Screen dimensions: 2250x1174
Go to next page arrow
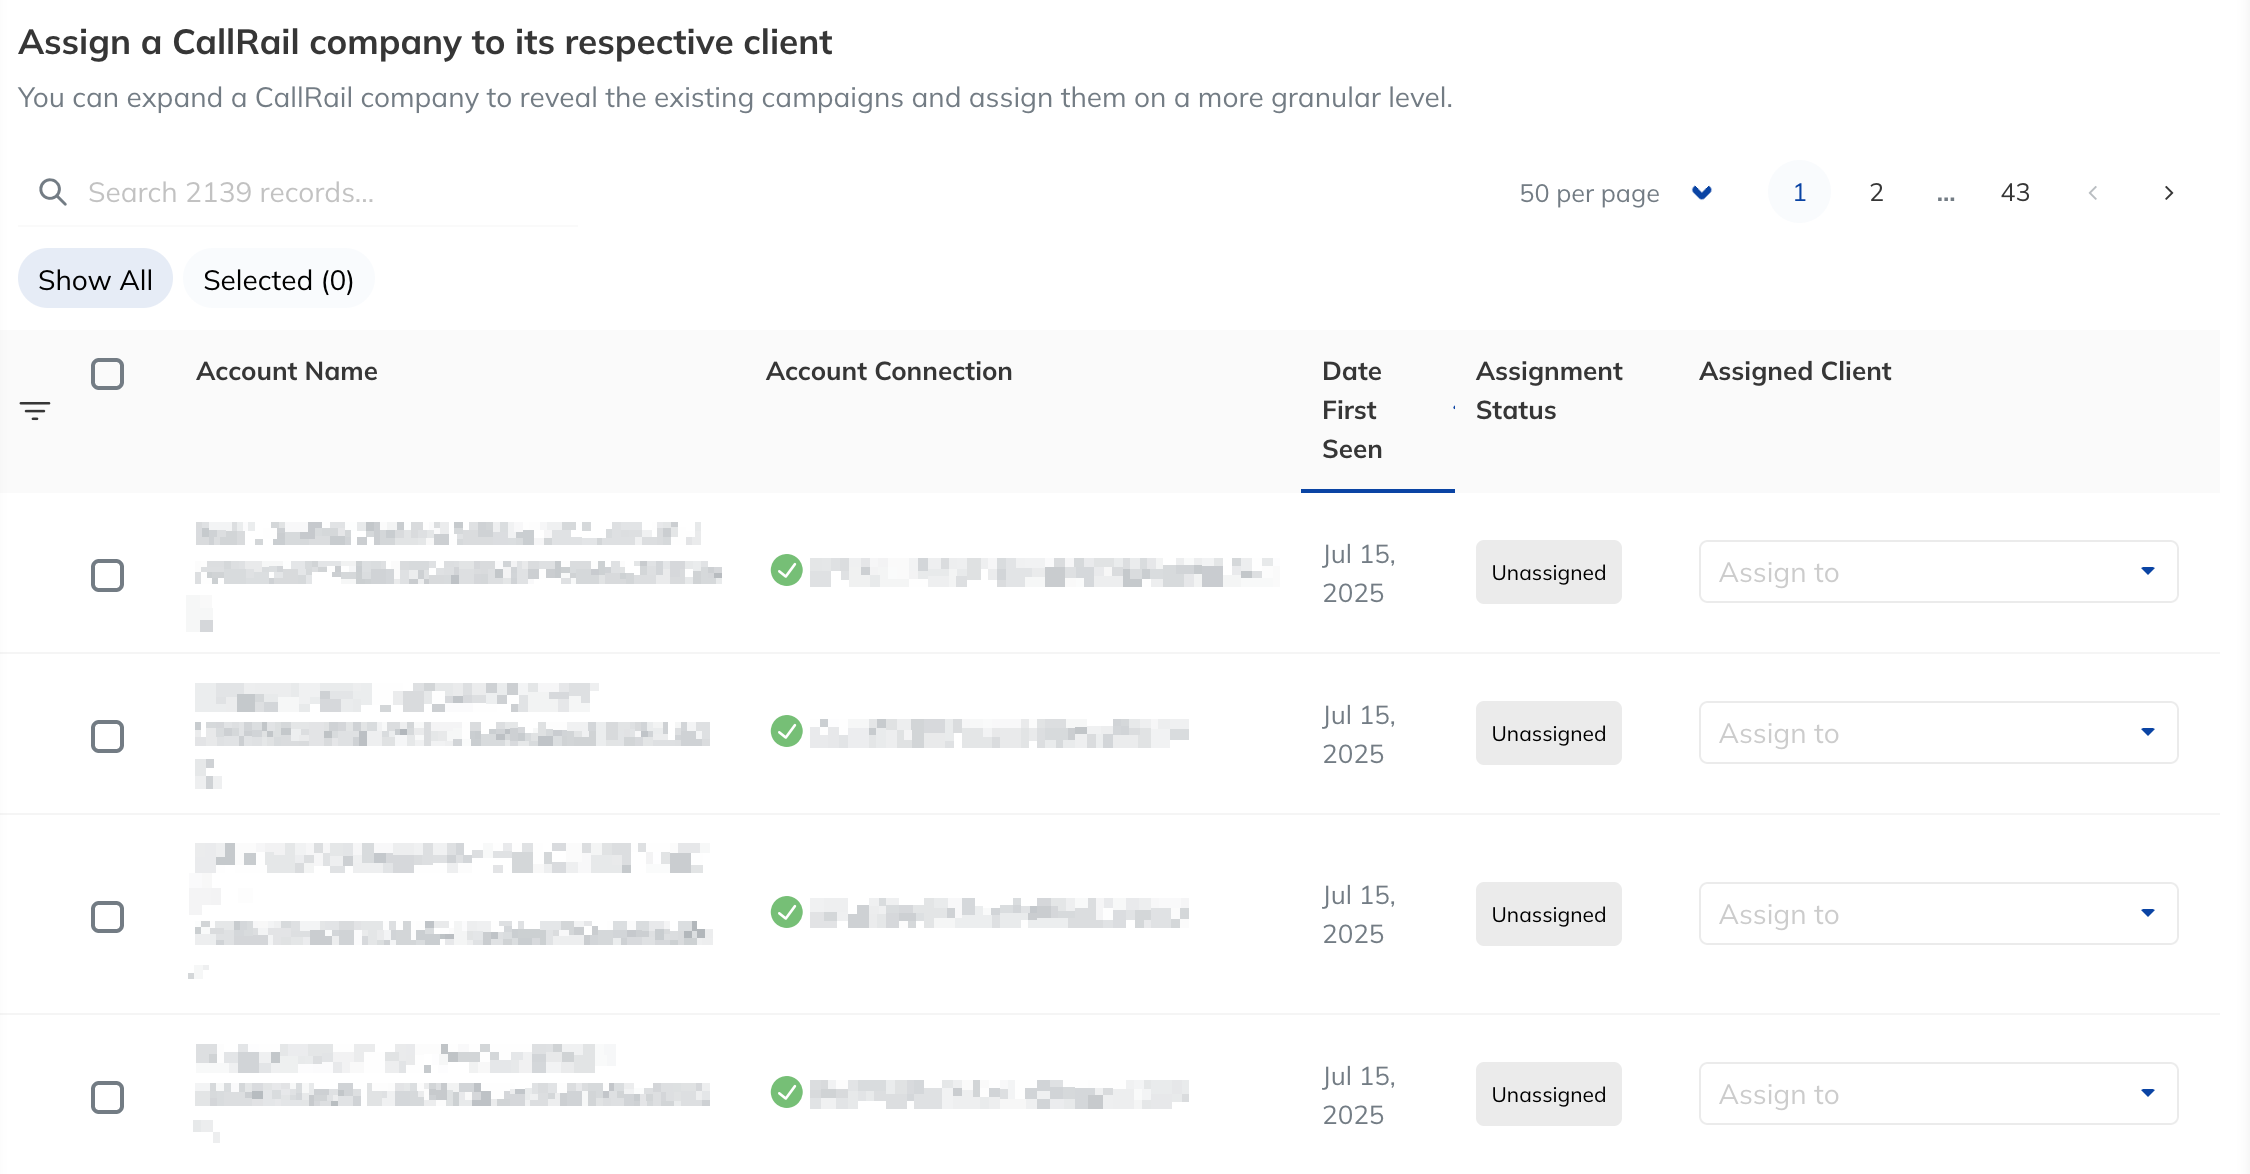tap(2168, 193)
